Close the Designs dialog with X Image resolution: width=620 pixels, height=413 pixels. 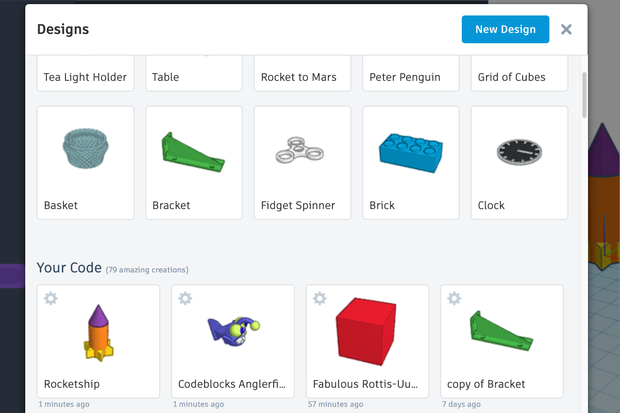pyautogui.click(x=567, y=29)
